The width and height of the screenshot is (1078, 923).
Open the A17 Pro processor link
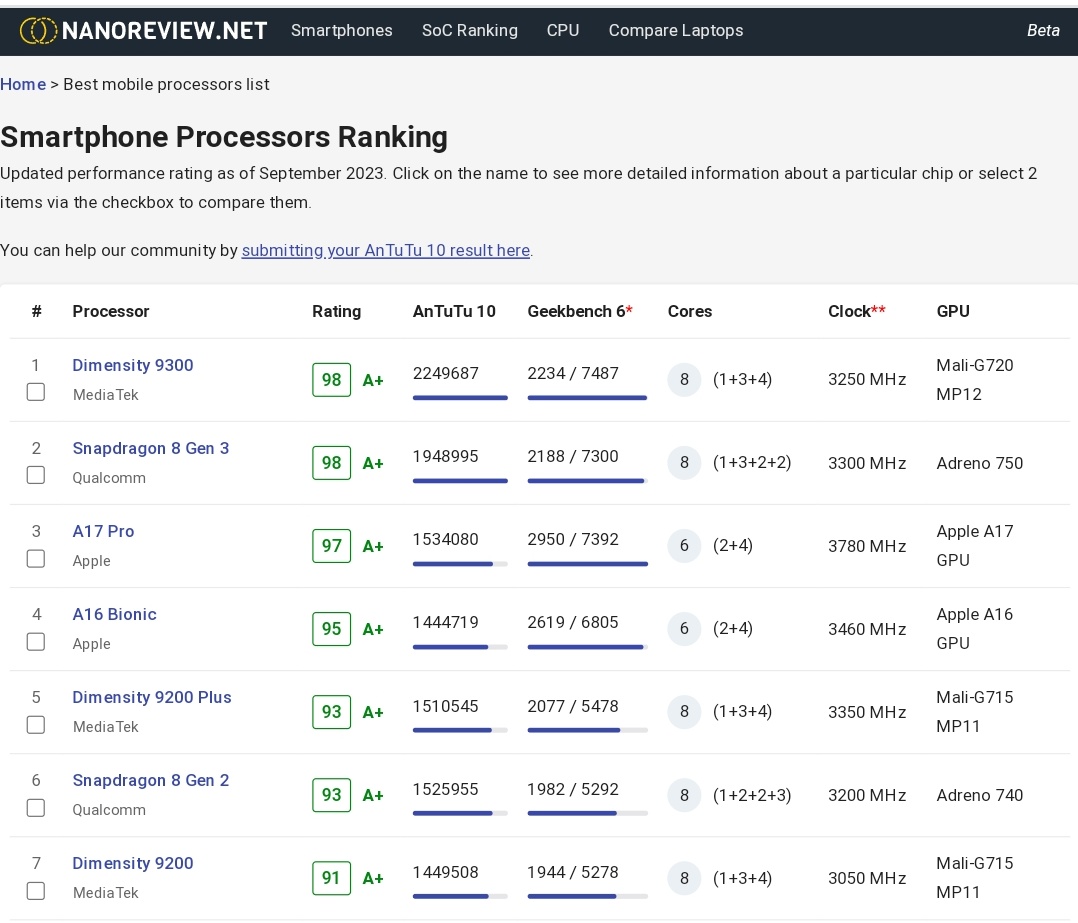103,531
